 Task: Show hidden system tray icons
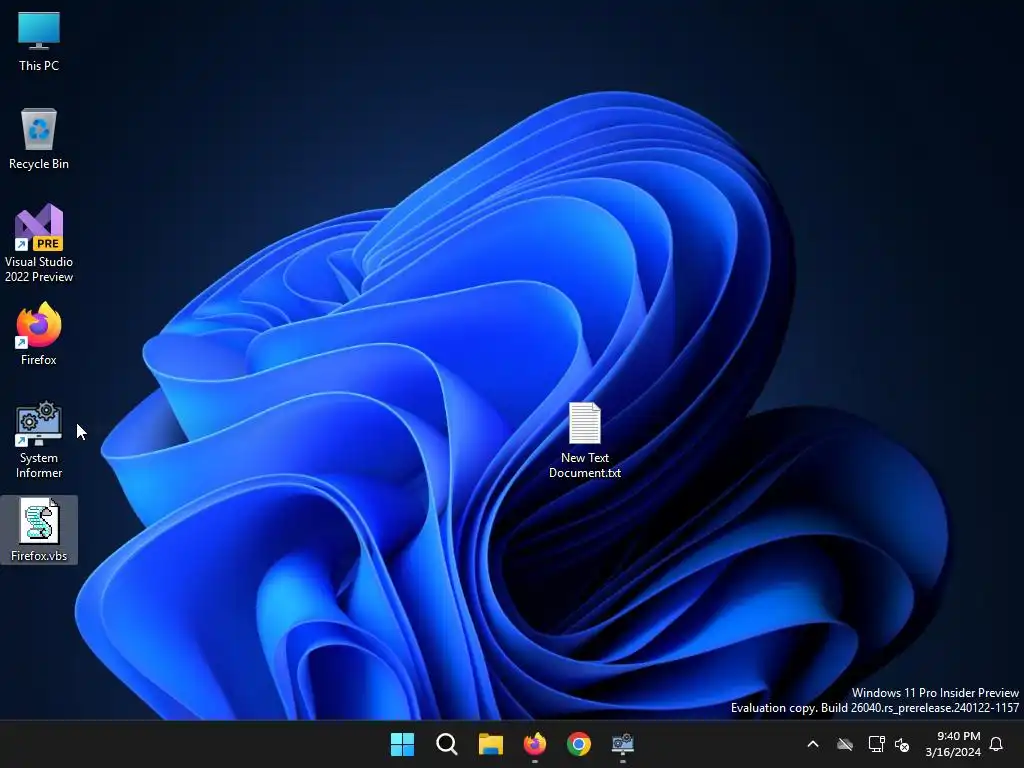[813, 744]
